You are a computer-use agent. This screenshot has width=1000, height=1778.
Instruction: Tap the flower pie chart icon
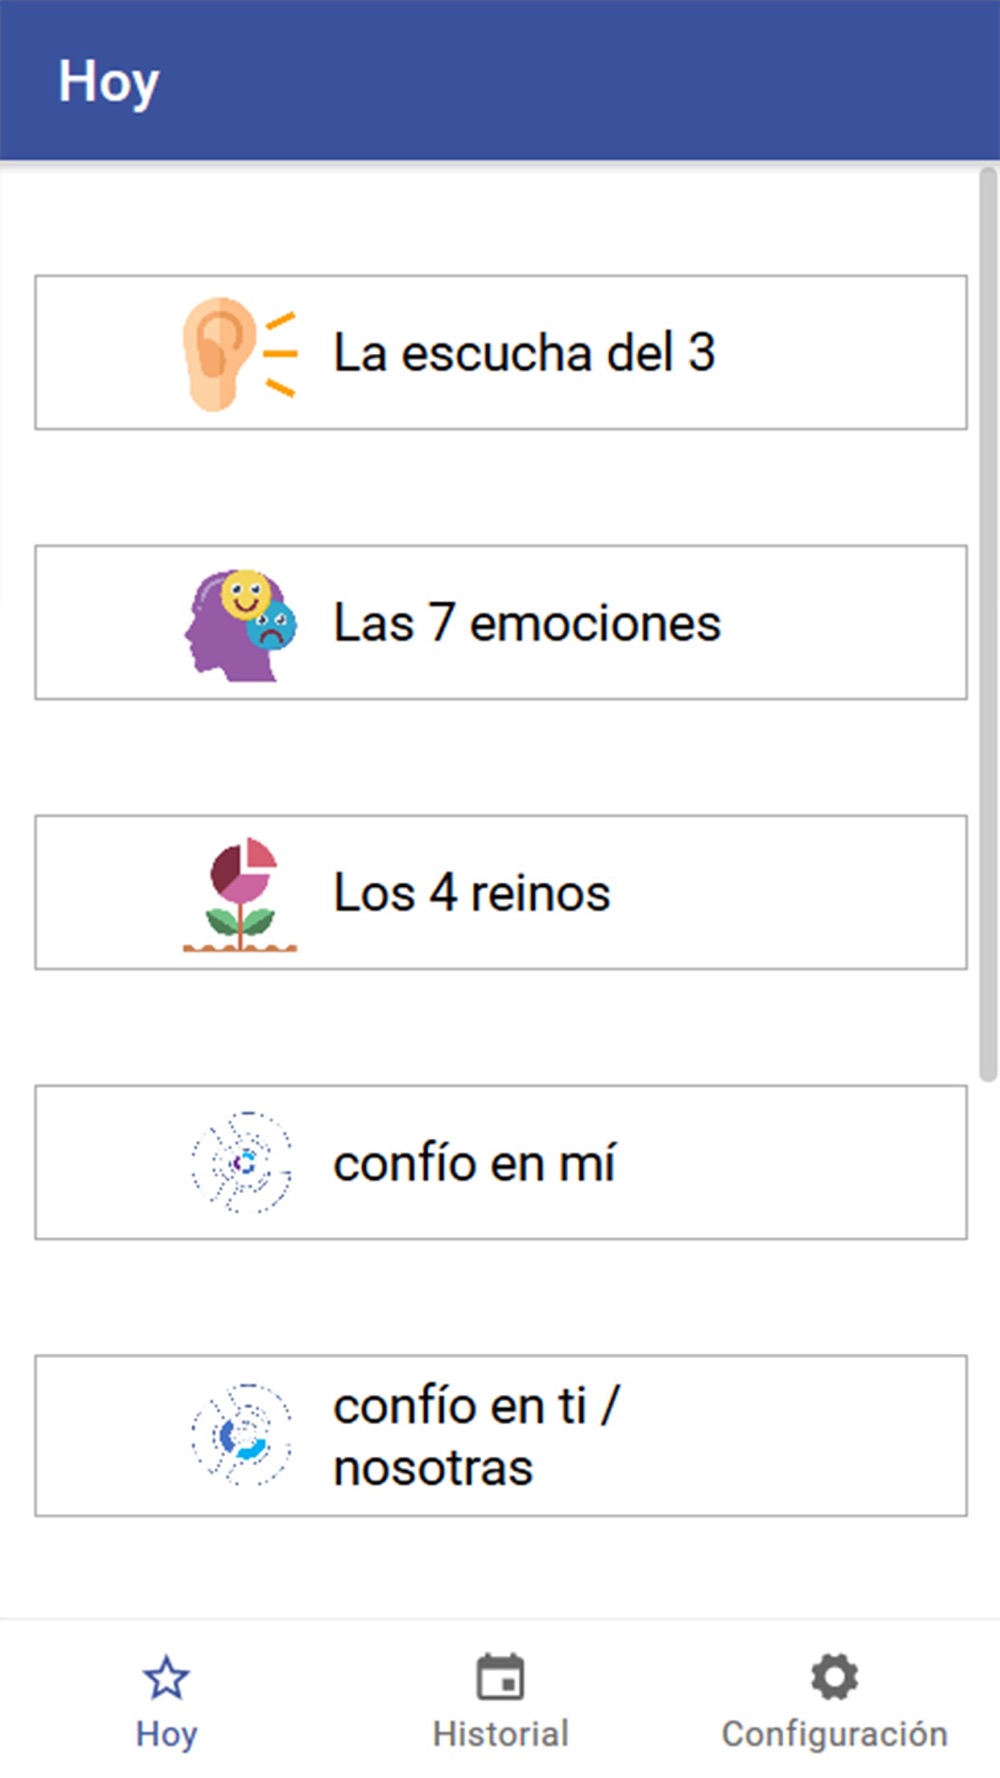(x=240, y=894)
